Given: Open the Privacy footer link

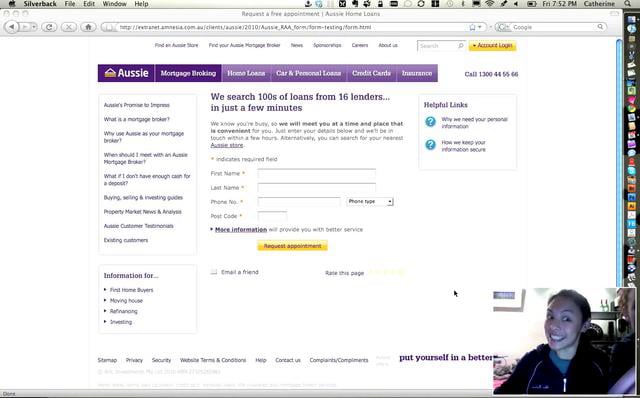Looking at the screenshot, I should point(134,360).
